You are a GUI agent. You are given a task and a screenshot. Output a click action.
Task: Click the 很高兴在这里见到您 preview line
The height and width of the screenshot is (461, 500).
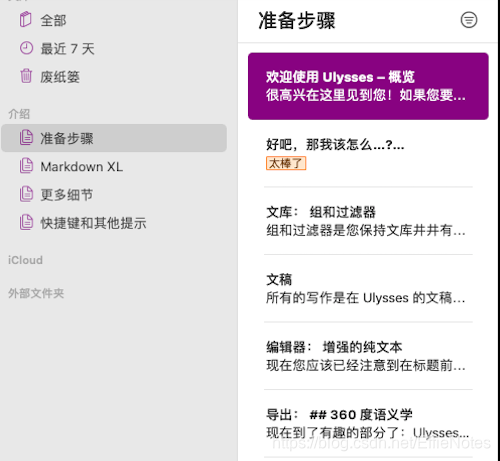pyautogui.click(x=366, y=95)
